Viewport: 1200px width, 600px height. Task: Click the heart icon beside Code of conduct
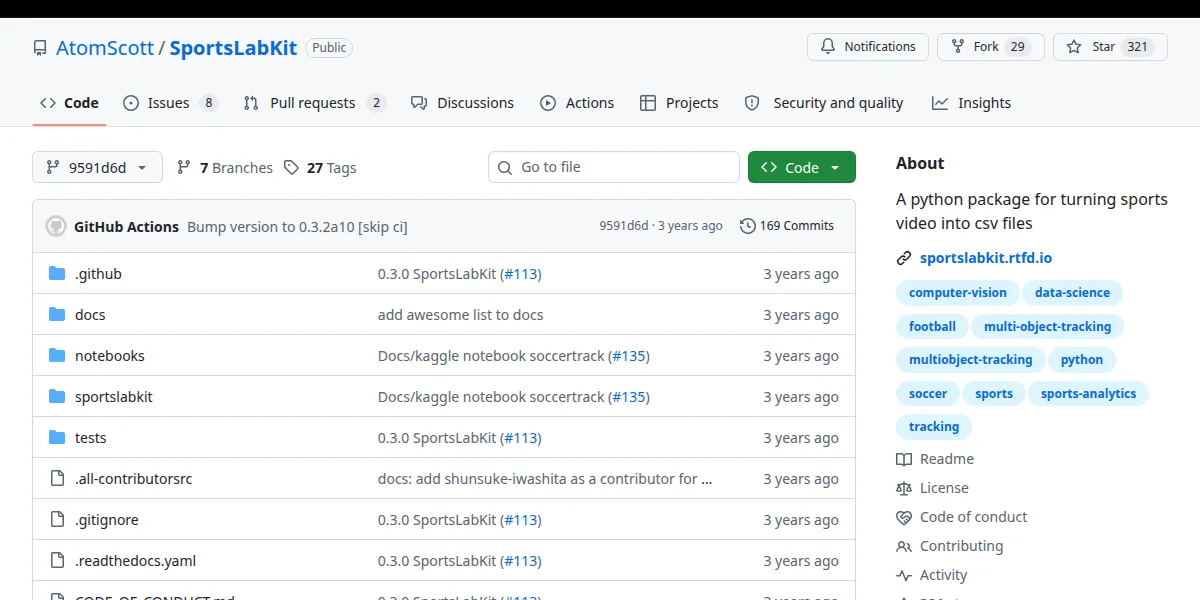[904, 517]
